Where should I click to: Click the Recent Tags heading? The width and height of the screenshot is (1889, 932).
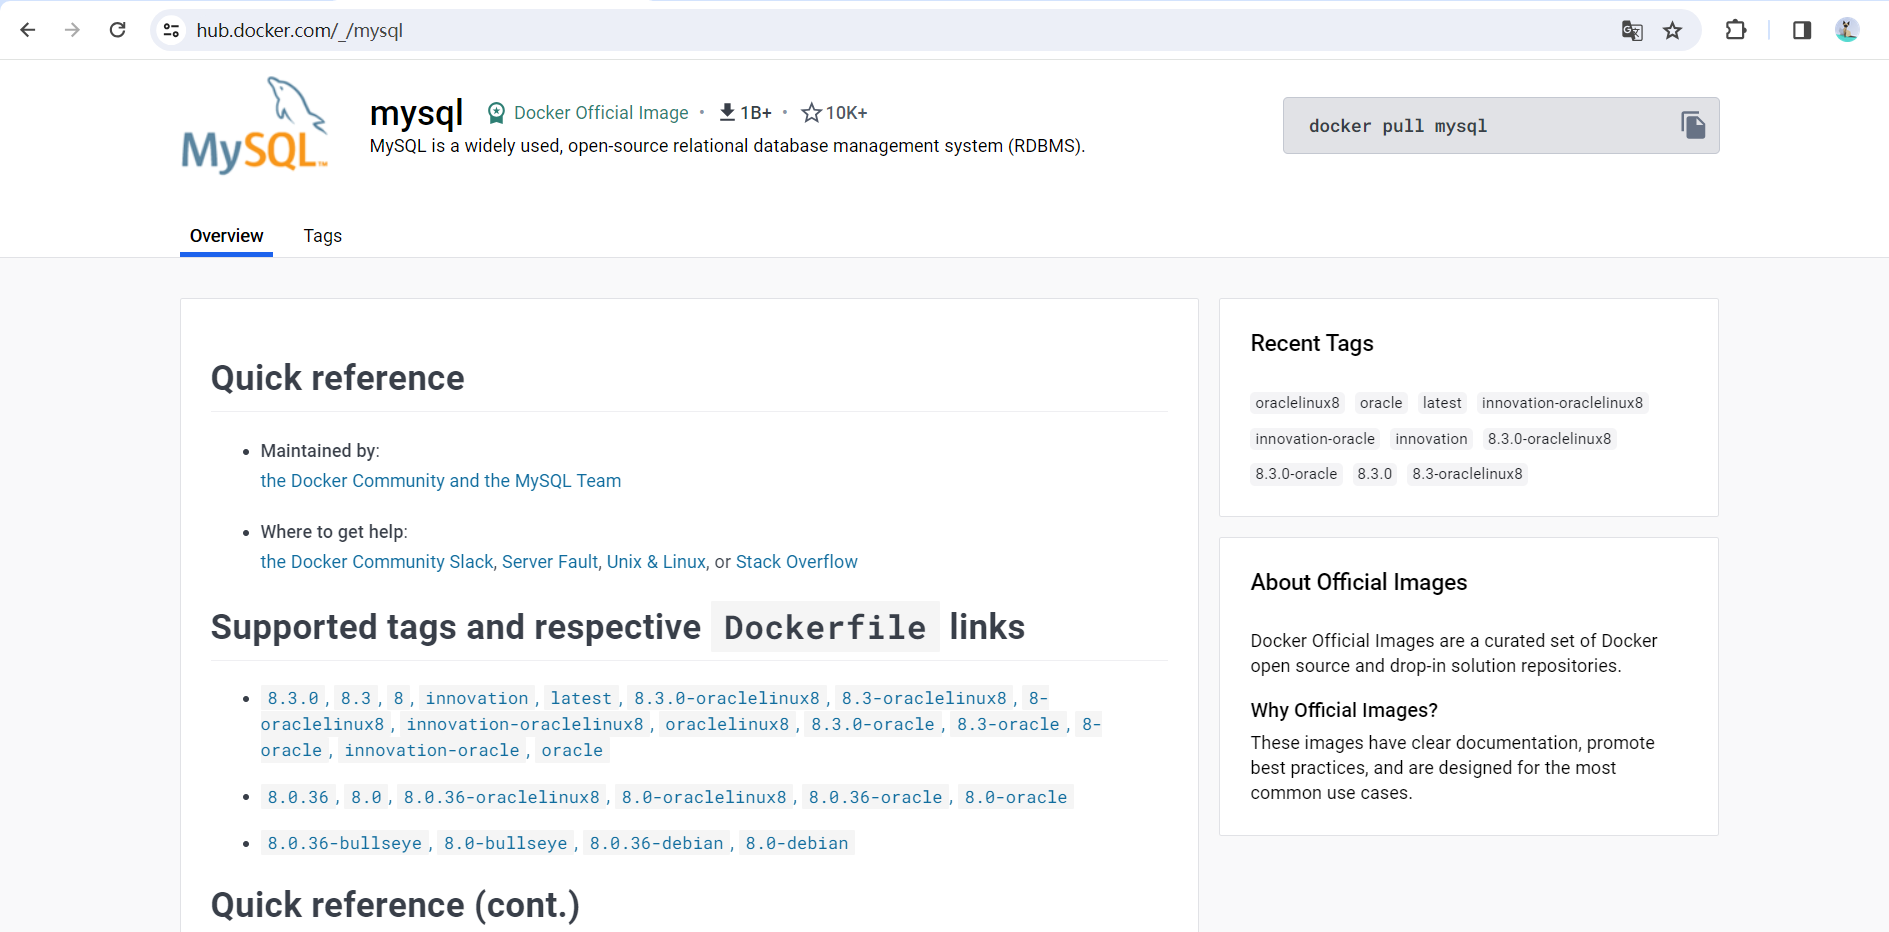(1312, 343)
